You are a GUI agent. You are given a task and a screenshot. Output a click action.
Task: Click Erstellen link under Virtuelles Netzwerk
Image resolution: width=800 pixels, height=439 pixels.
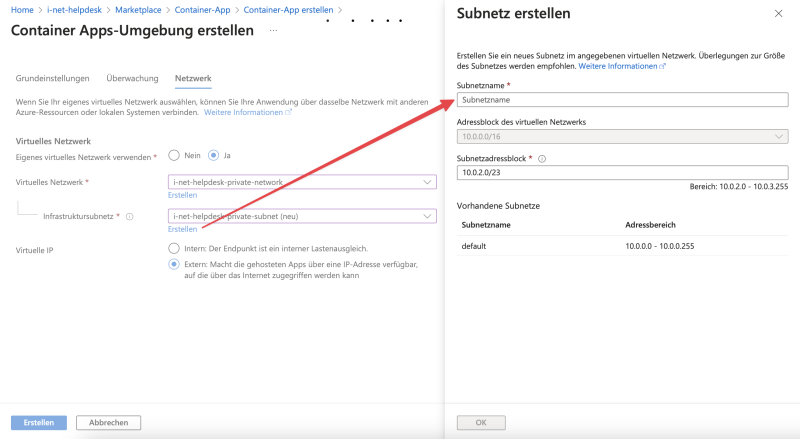182,195
